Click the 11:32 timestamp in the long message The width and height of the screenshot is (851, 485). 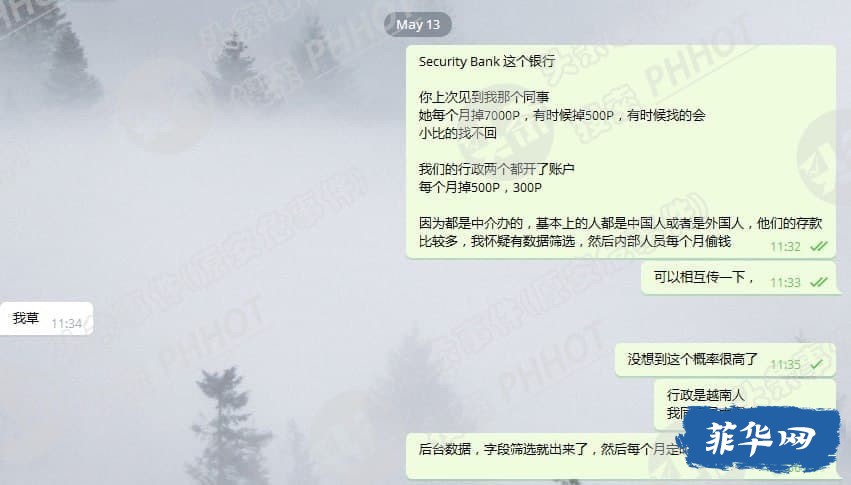(x=785, y=247)
